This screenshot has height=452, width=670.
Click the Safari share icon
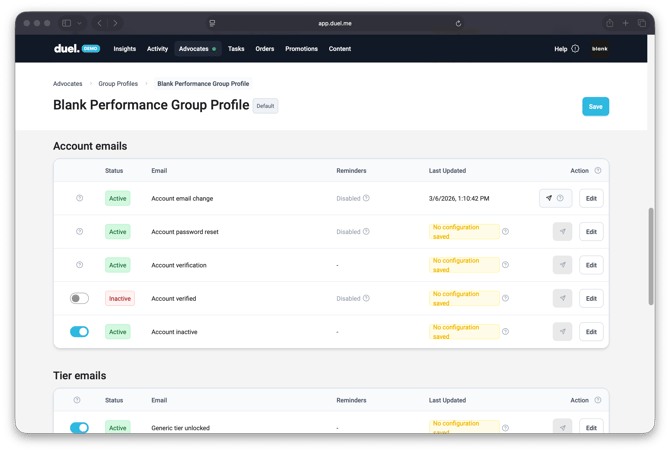pos(609,23)
